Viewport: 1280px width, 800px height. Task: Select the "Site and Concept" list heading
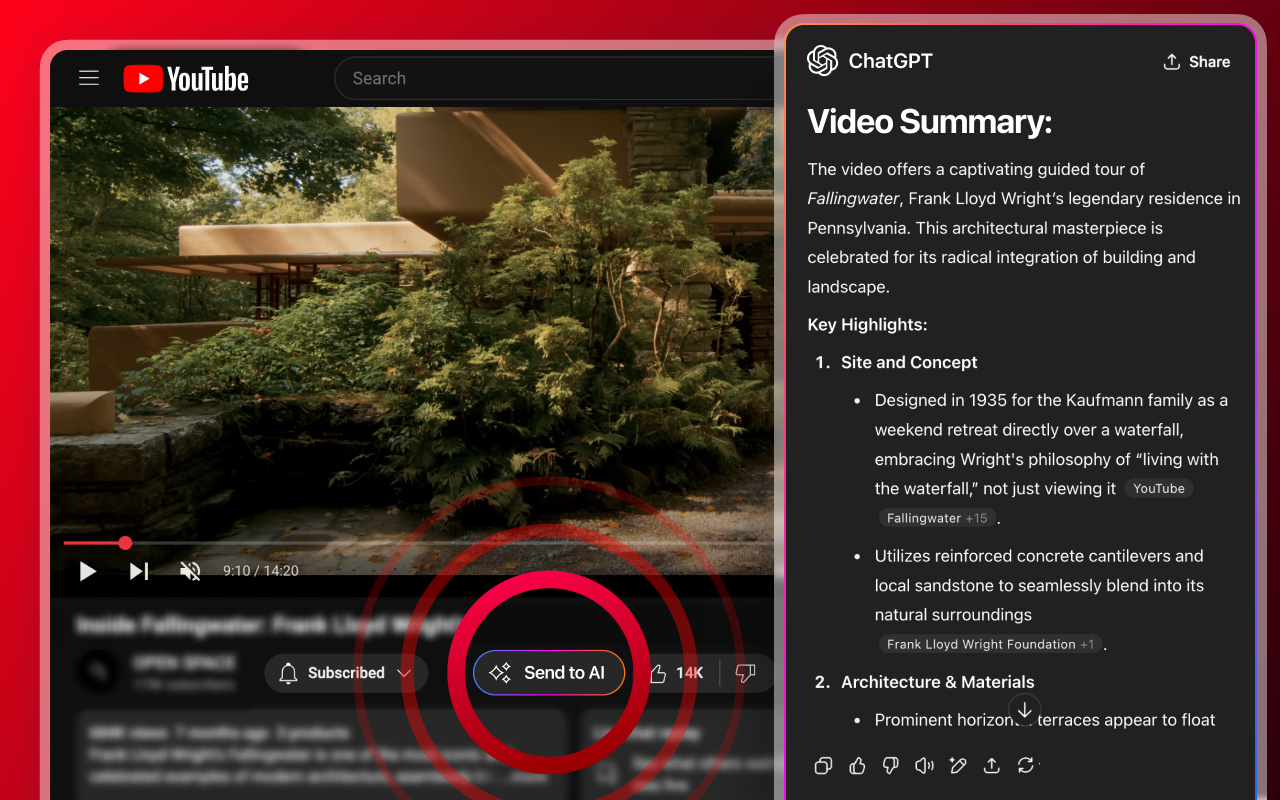click(909, 363)
